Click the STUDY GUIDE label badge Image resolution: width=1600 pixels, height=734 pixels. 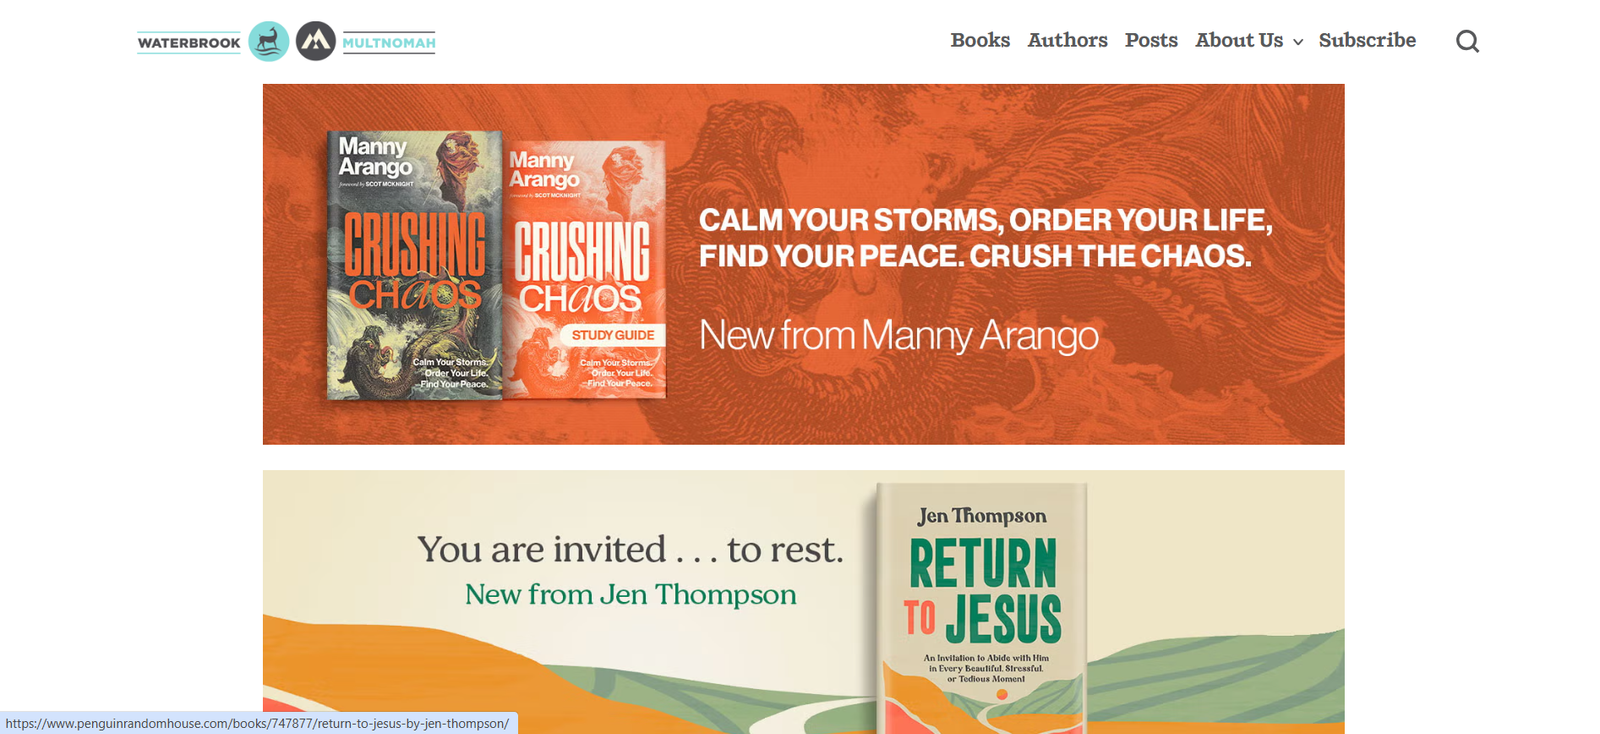point(612,335)
